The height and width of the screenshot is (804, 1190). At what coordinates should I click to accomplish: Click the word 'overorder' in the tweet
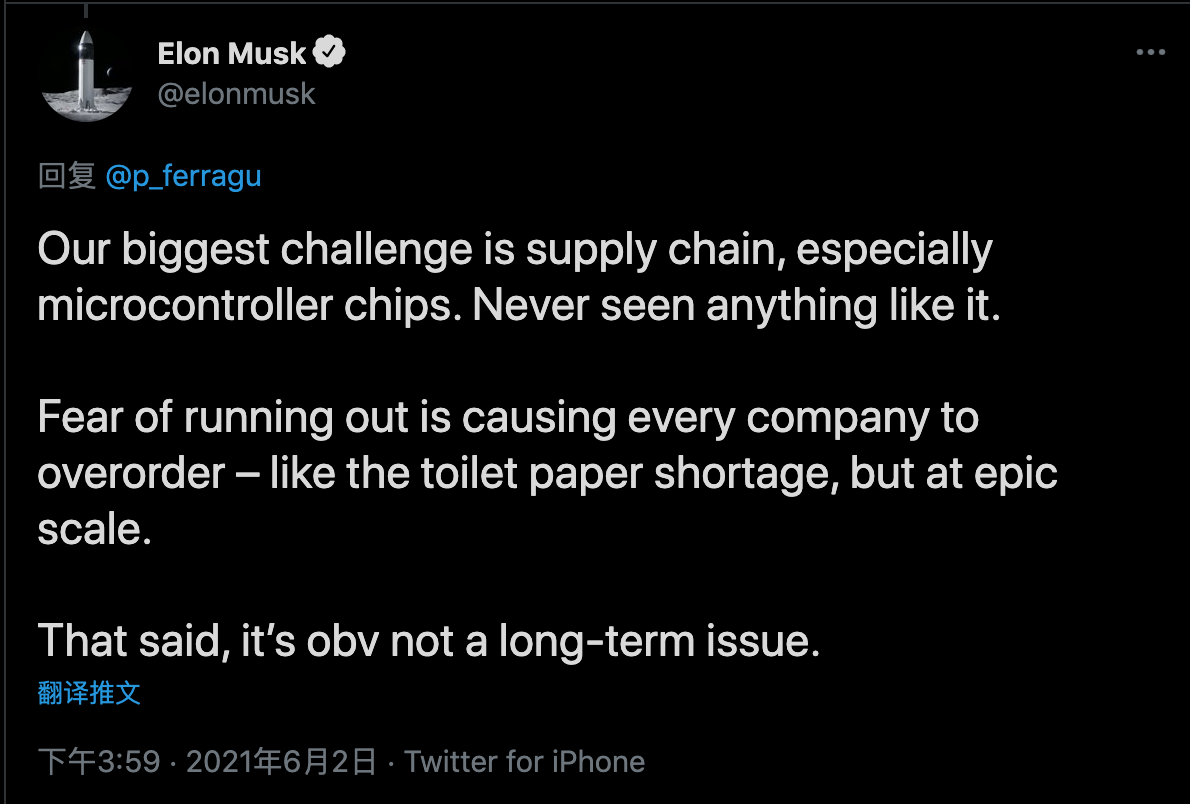[131, 473]
